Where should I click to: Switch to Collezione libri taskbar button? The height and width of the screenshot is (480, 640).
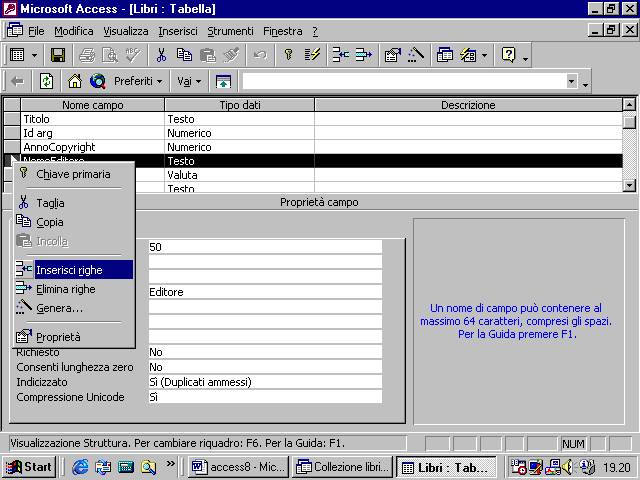[x=342, y=467]
